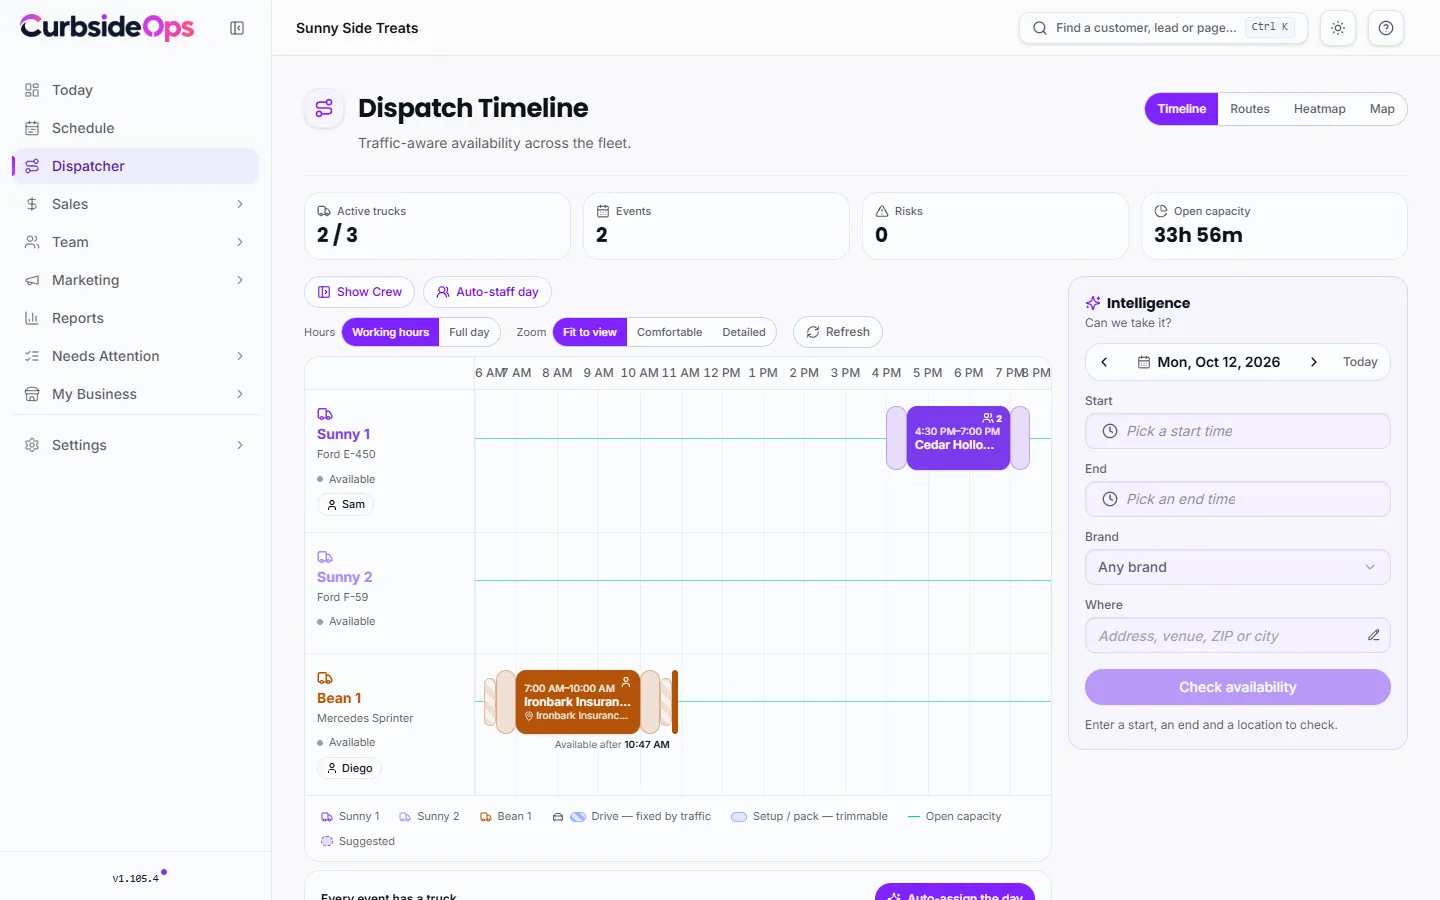Select the Cedar Hollo... event block
The height and width of the screenshot is (900, 1440).
[x=958, y=438]
